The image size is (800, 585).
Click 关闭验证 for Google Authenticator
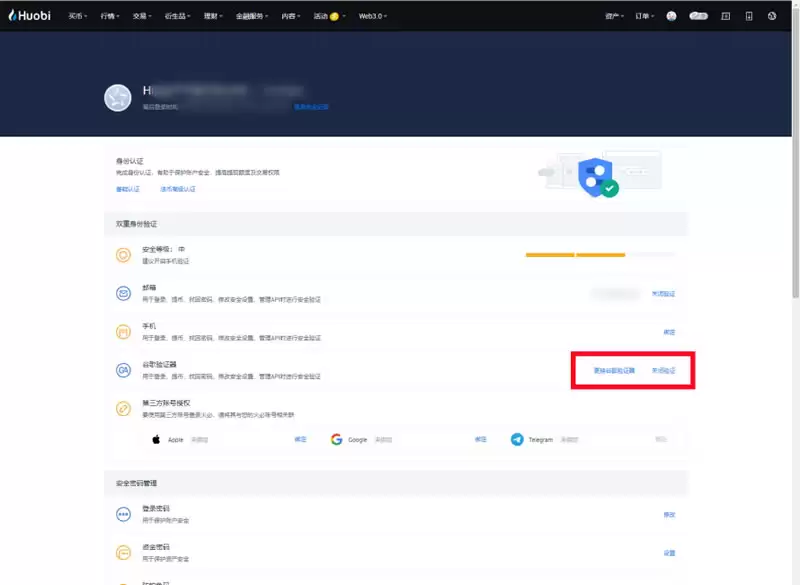(x=663, y=370)
